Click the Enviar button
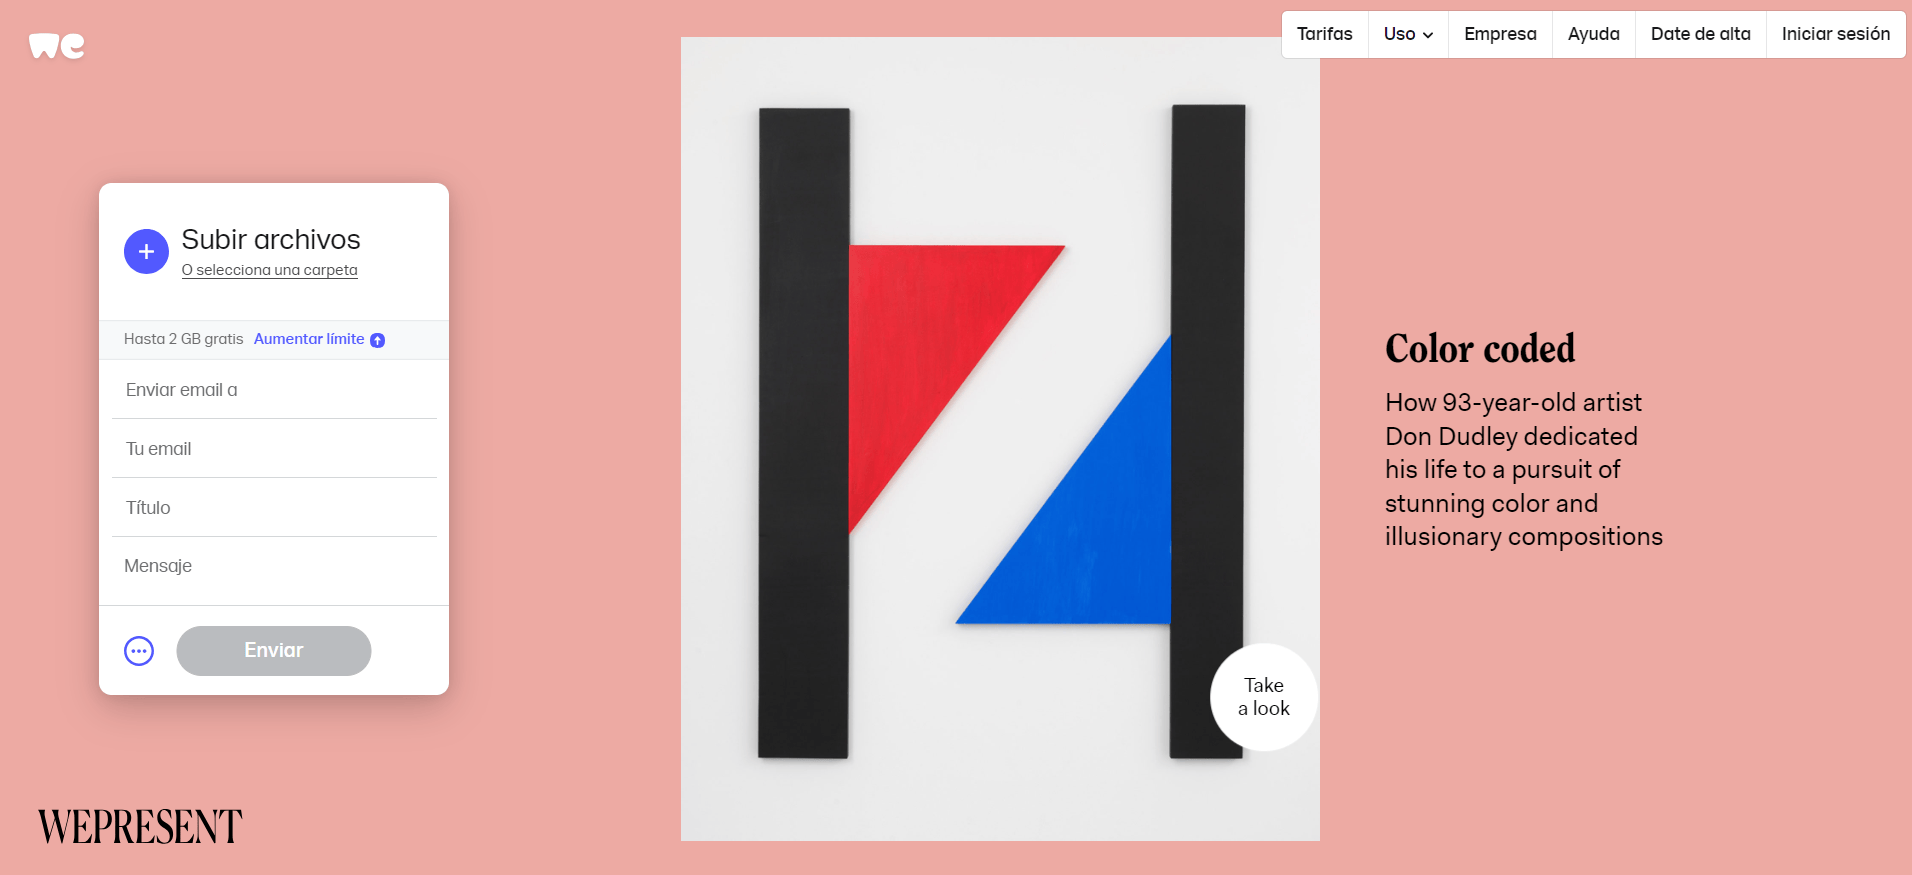Screen dimensions: 1912x875 coord(274,651)
